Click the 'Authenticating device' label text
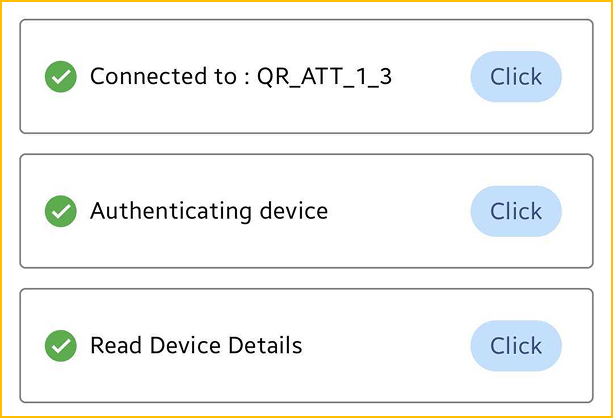This screenshot has width=613, height=418. pos(208,211)
